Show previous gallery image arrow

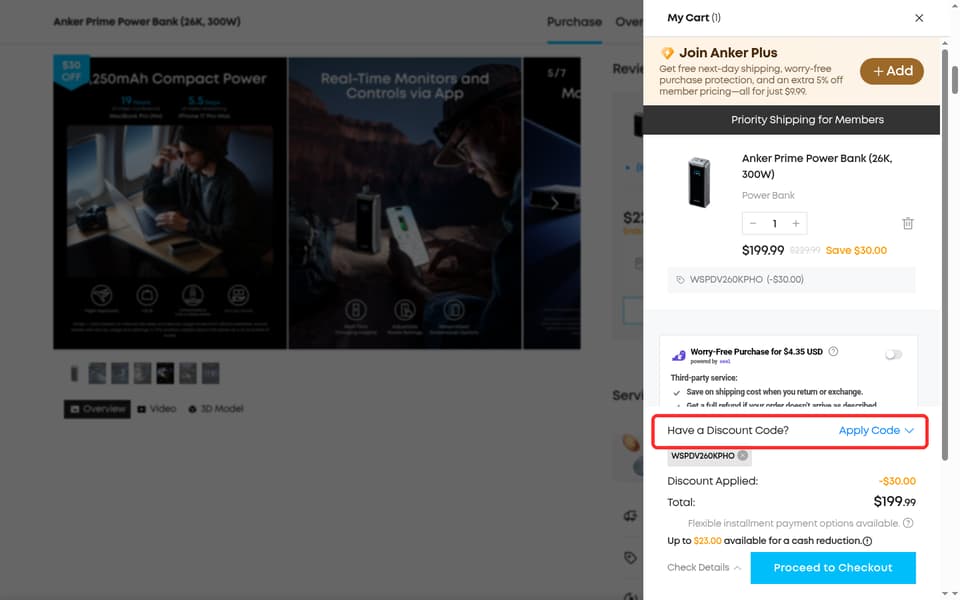(78, 203)
